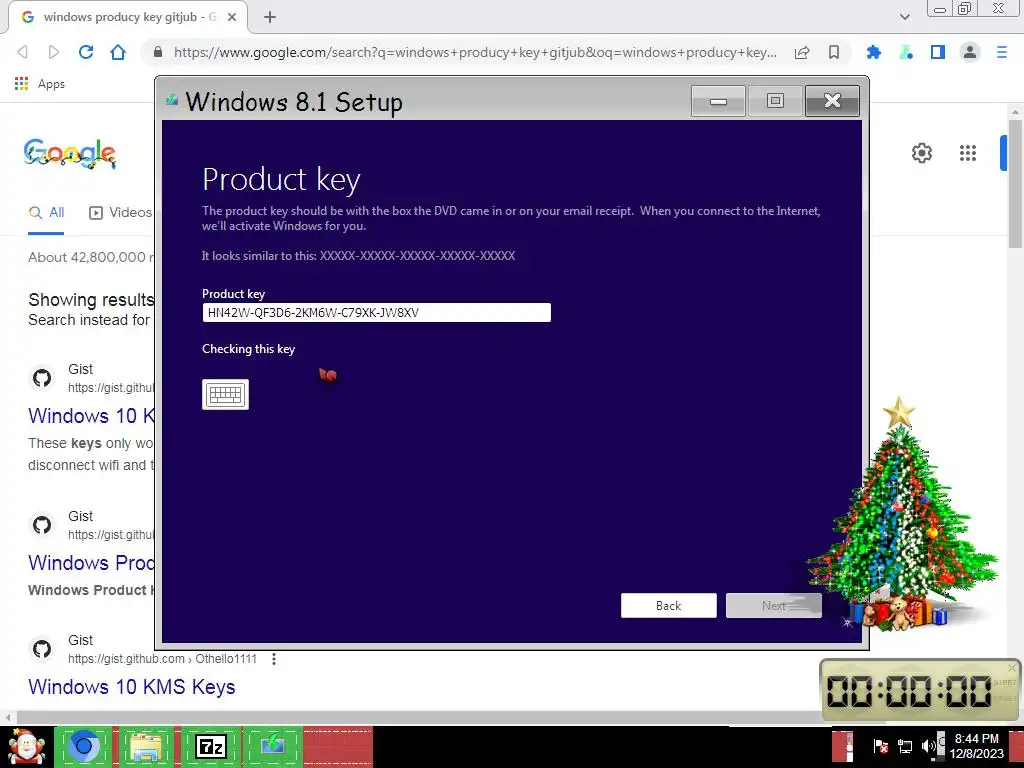Viewport: 1024px width, 768px height.
Task: Reload the page with refresh icon
Action: (x=86, y=52)
